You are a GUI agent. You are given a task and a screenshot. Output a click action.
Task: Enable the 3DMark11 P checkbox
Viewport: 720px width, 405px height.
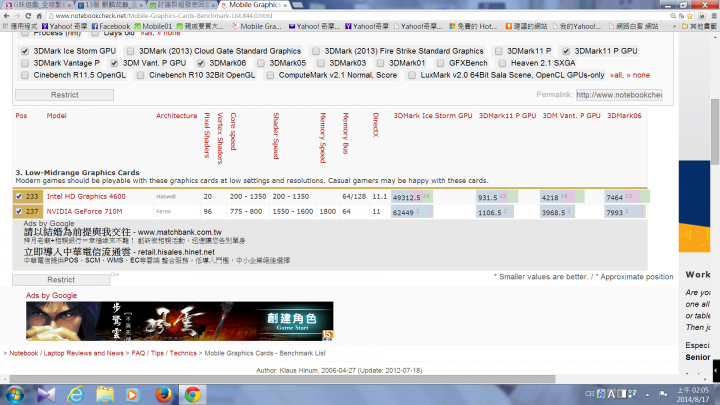coord(499,51)
